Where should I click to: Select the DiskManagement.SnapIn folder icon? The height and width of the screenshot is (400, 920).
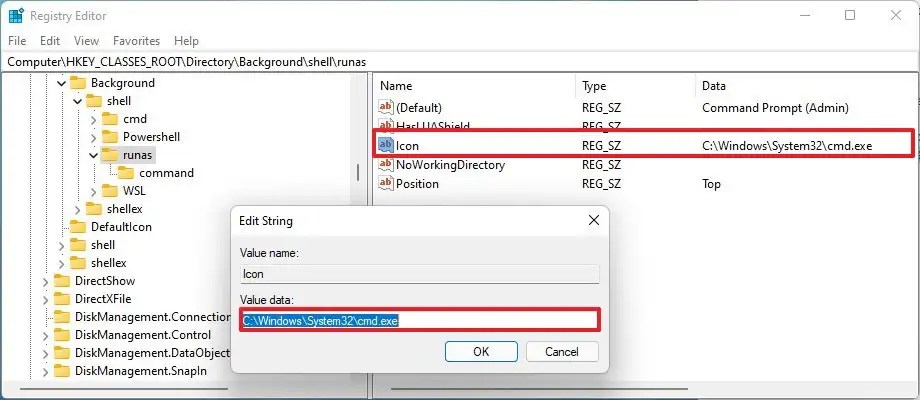[x=62, y=371]
